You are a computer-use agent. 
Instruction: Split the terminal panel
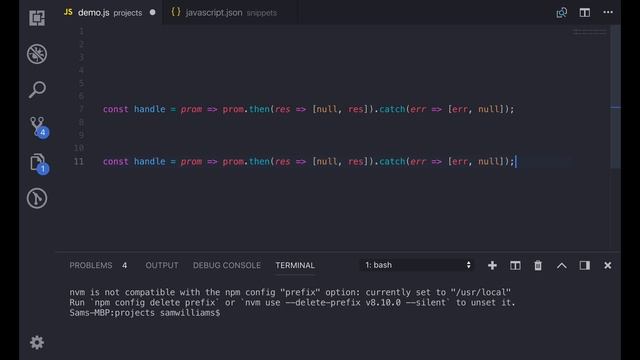click(515, 265)
